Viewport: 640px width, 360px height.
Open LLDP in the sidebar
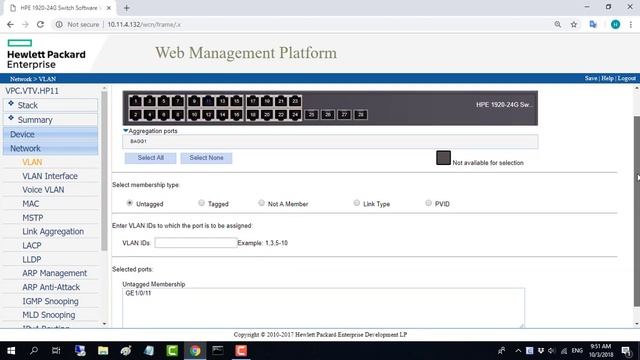(31, 259)
